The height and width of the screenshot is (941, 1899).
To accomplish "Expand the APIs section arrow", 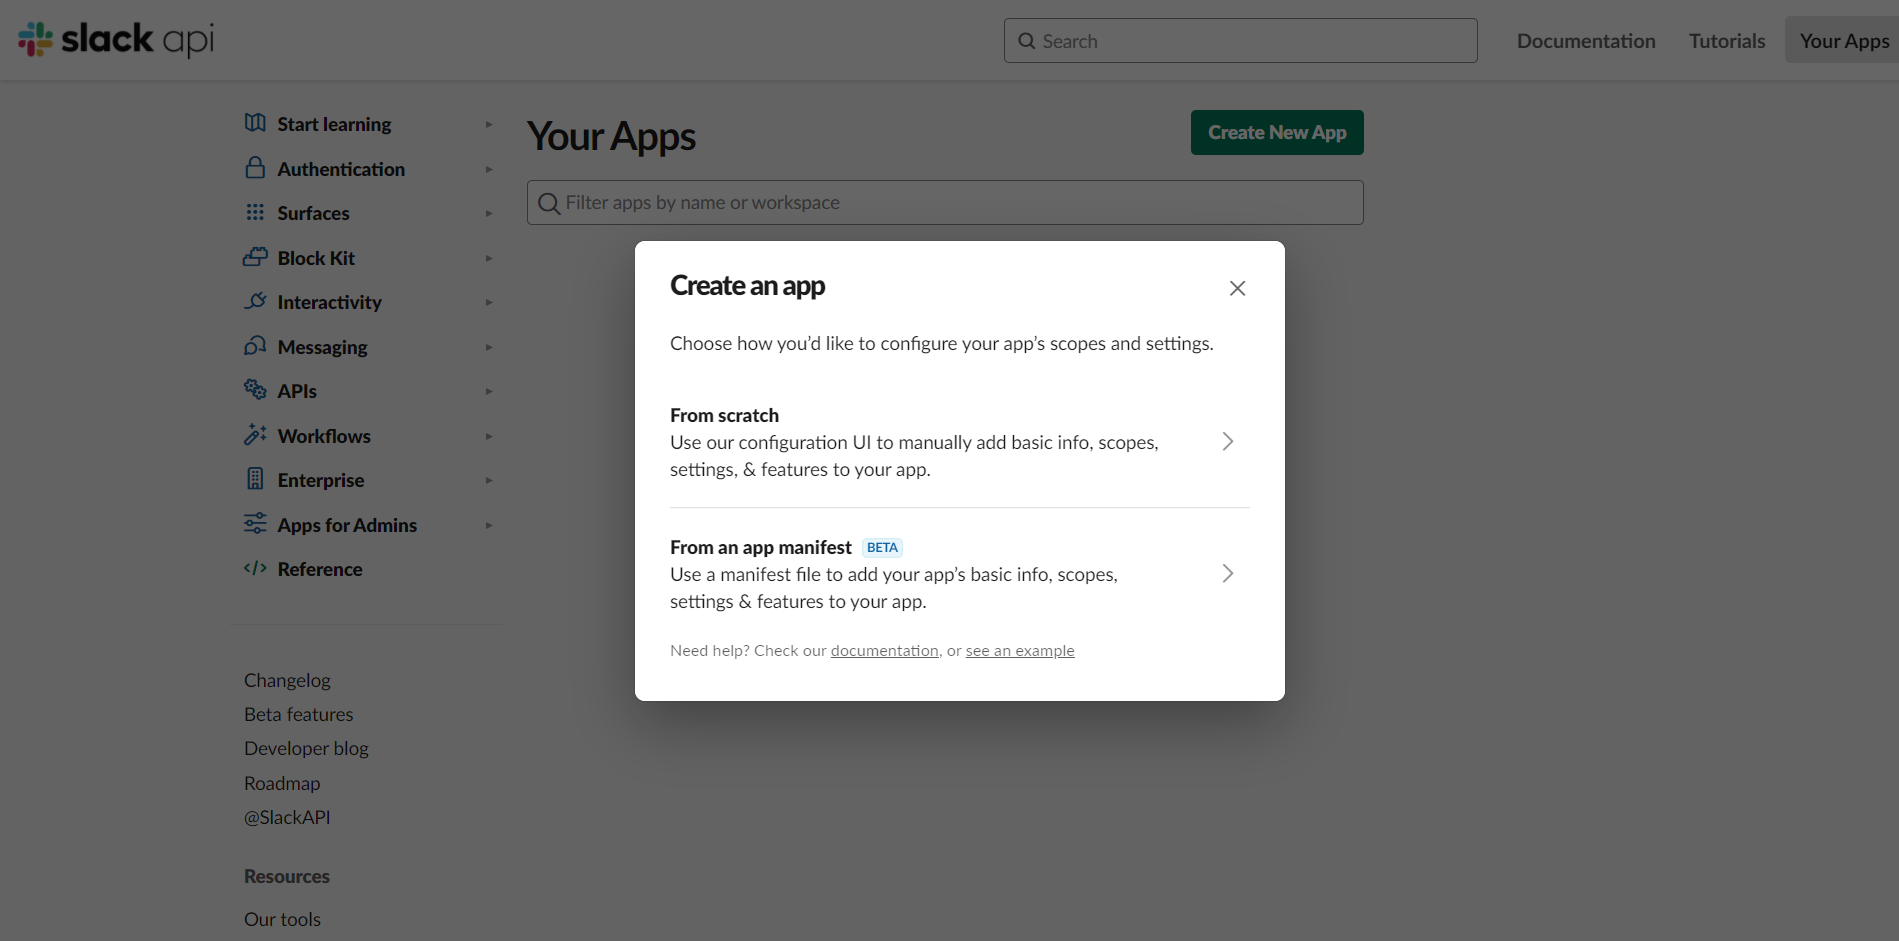I will click(489, 391).
